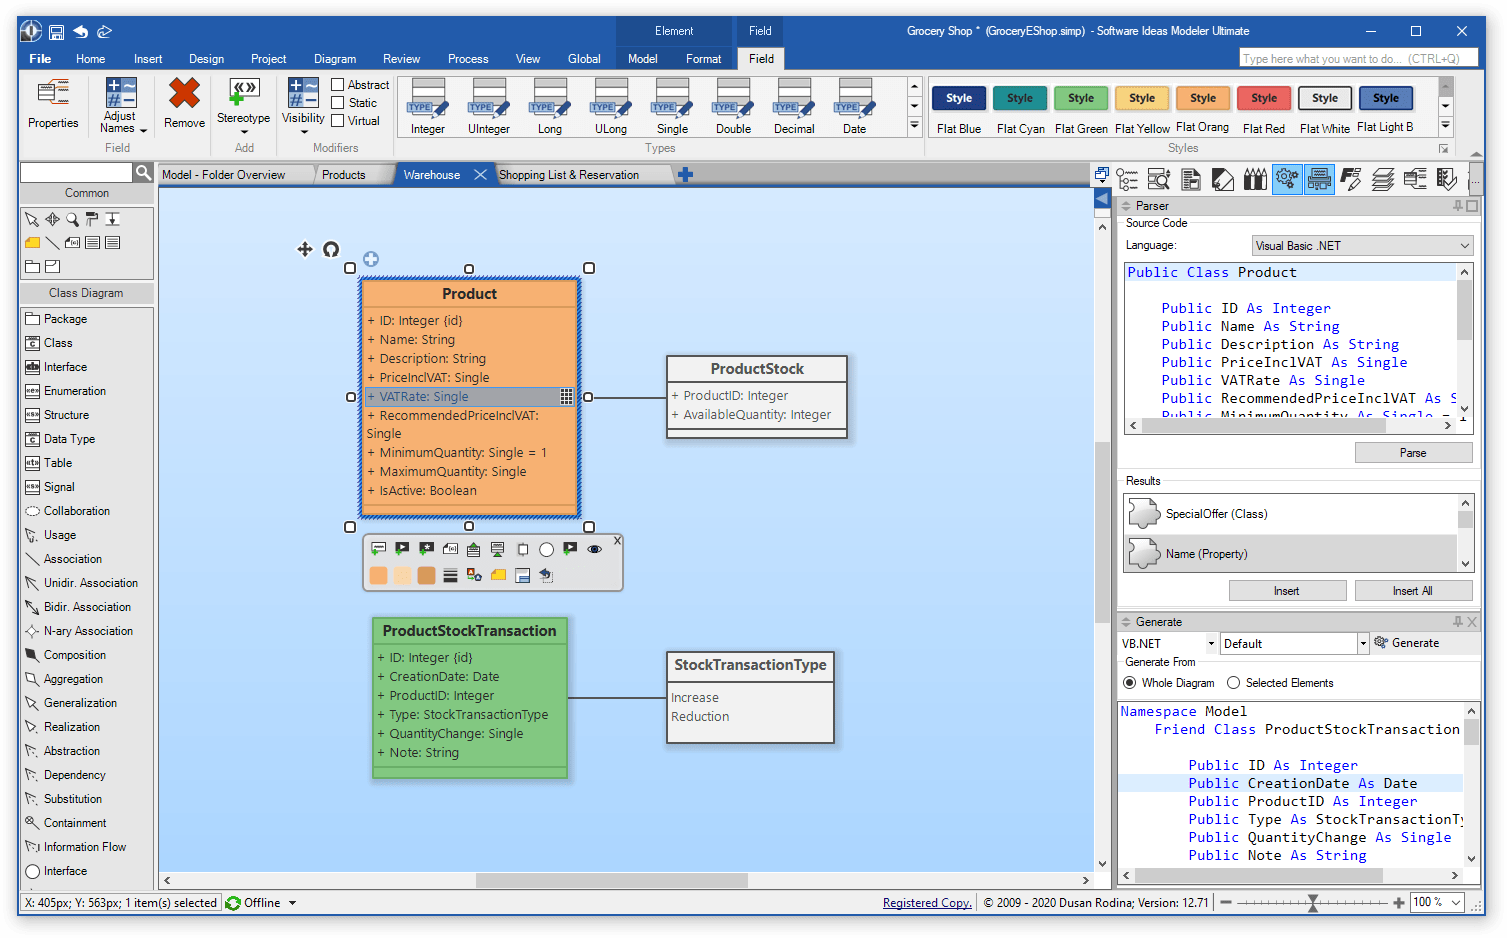Switch to the Products diagram tab
Screen dimensions: 1507x938
344,175
